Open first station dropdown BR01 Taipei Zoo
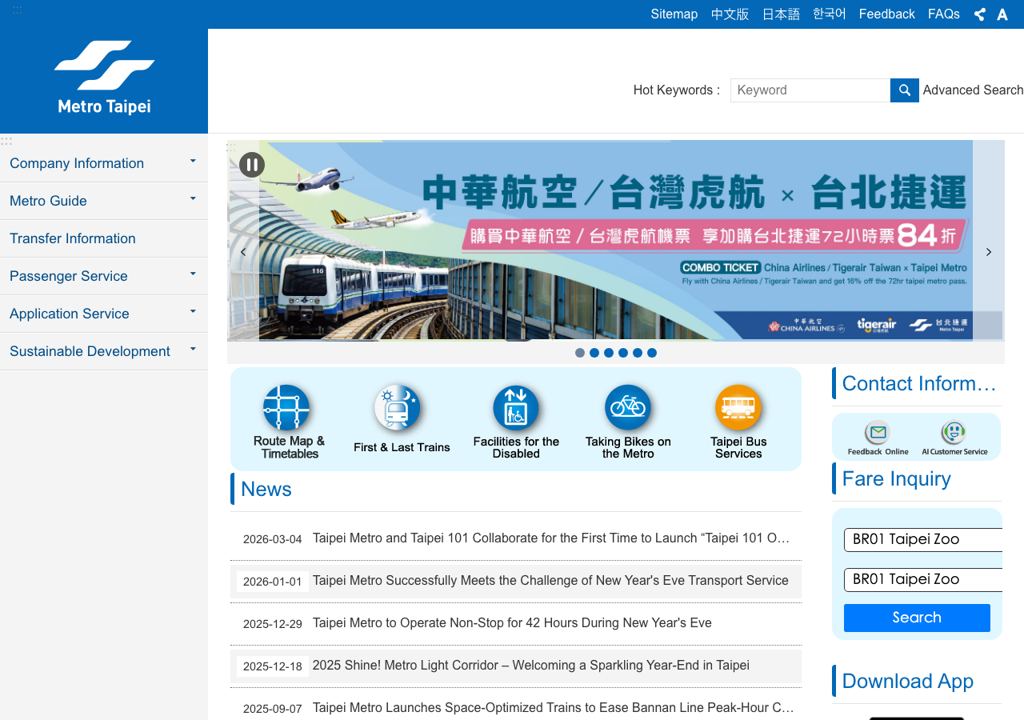 click(923, 540)
